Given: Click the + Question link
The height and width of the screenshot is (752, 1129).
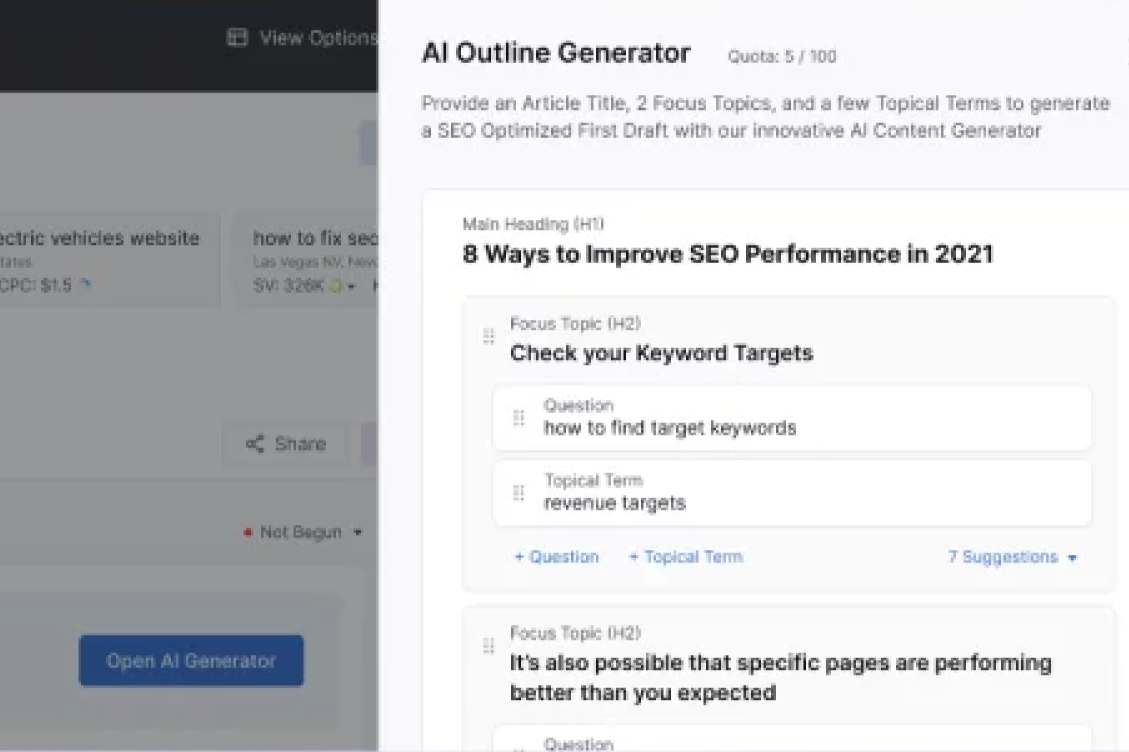Looking at the screenshot, I should [x=556, y=557].
